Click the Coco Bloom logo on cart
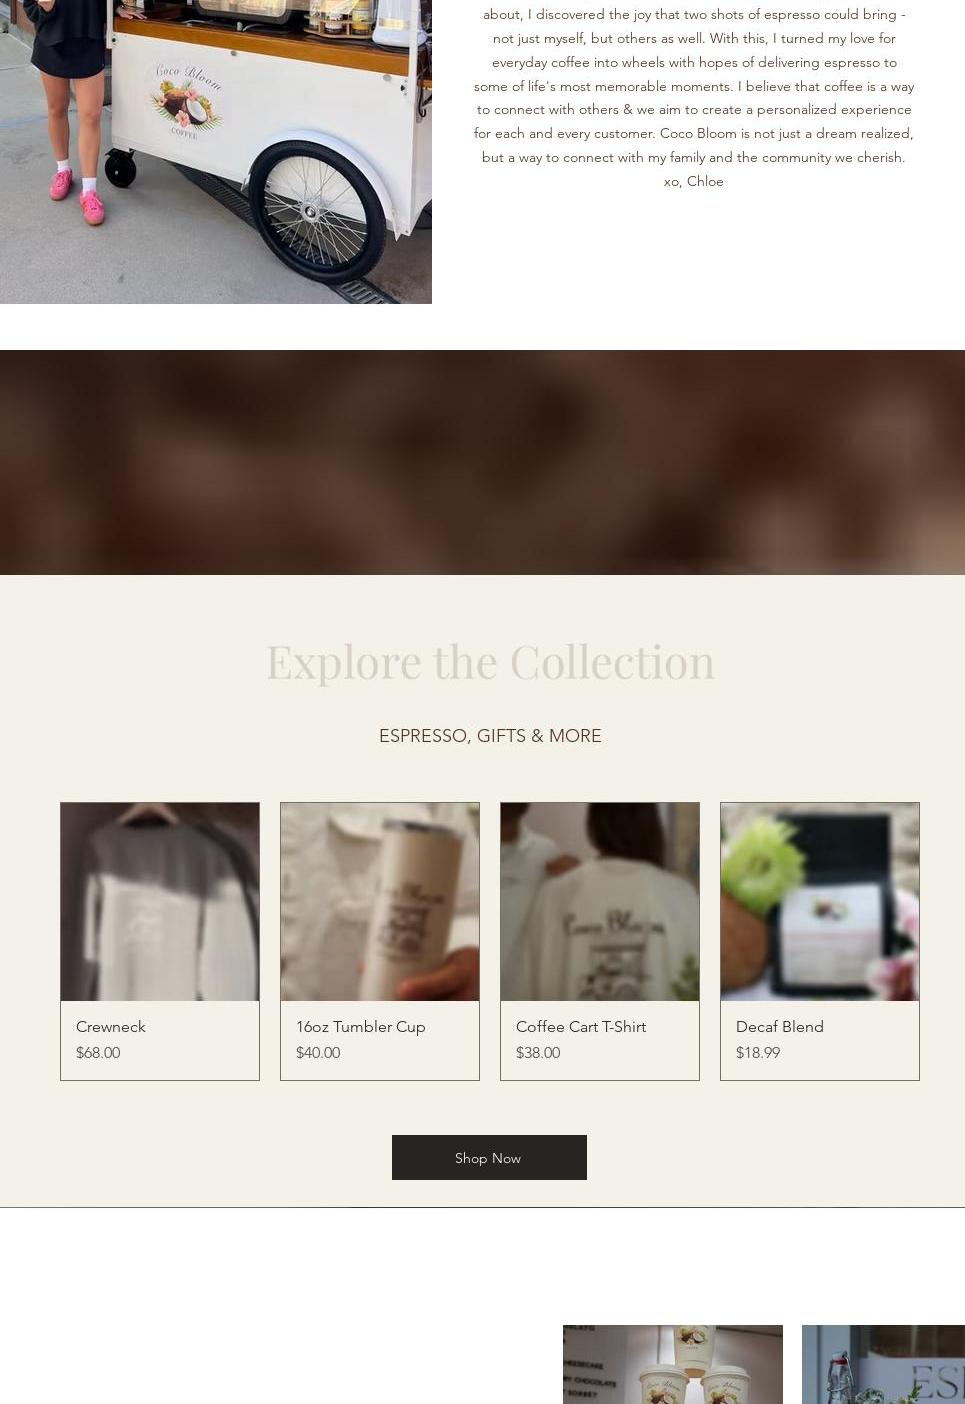The height and width of the screenshot is (1404, 965). coord(188,99)
